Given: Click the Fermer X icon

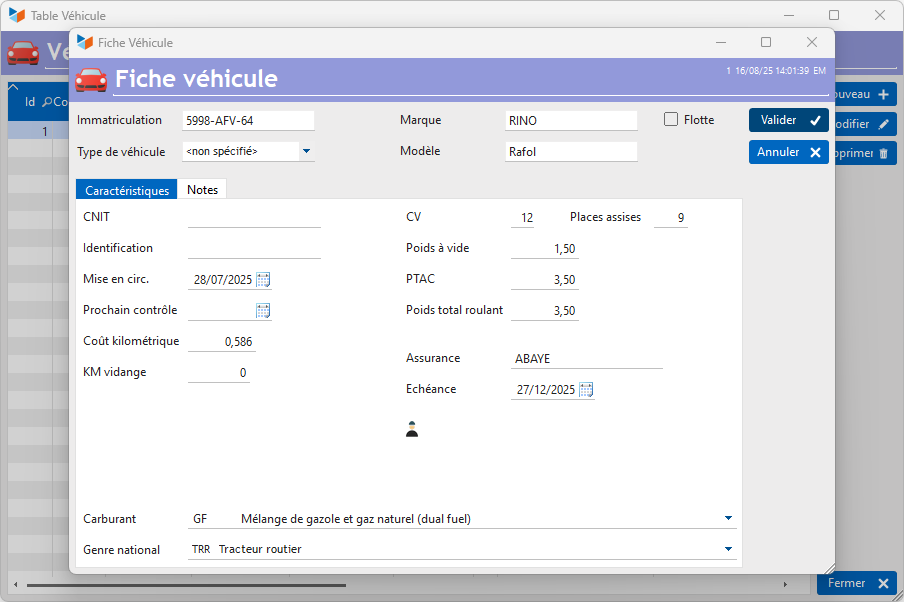Looking at the screenshot, I should coord(883,584).
